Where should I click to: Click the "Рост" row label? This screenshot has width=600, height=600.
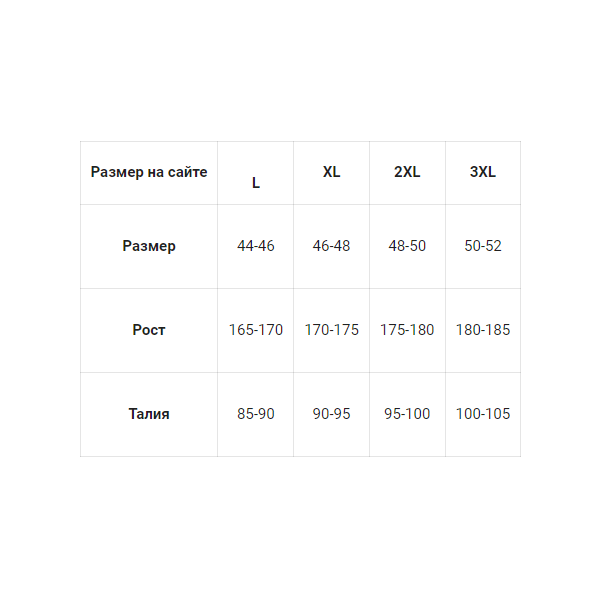149,330
